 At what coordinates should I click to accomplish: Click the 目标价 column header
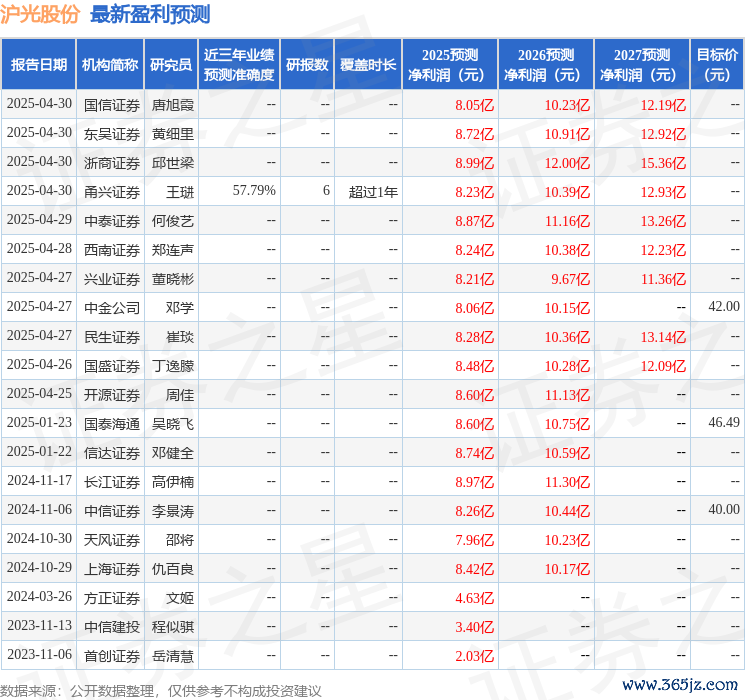tap(717, 65)
